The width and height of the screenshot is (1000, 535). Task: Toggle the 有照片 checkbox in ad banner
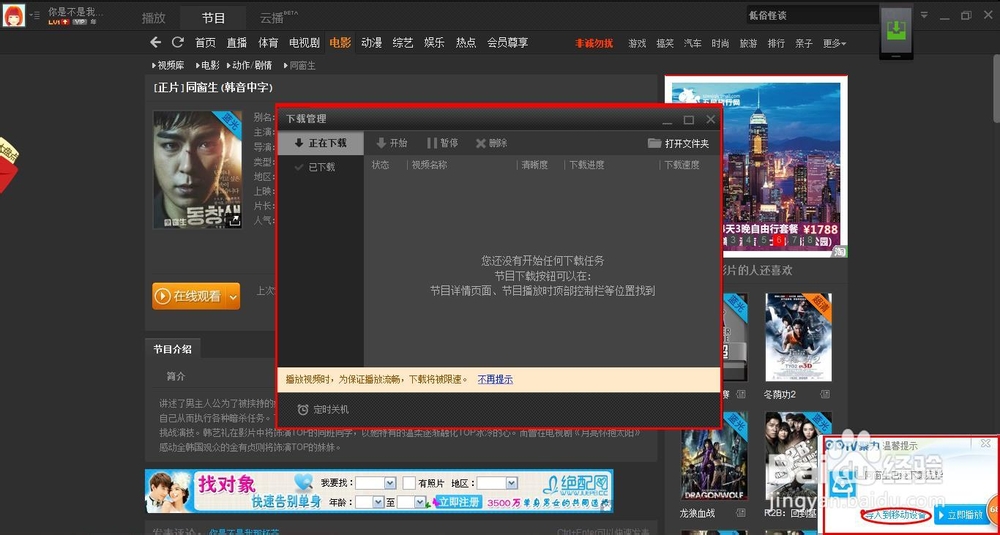click(x=409, y=483)
